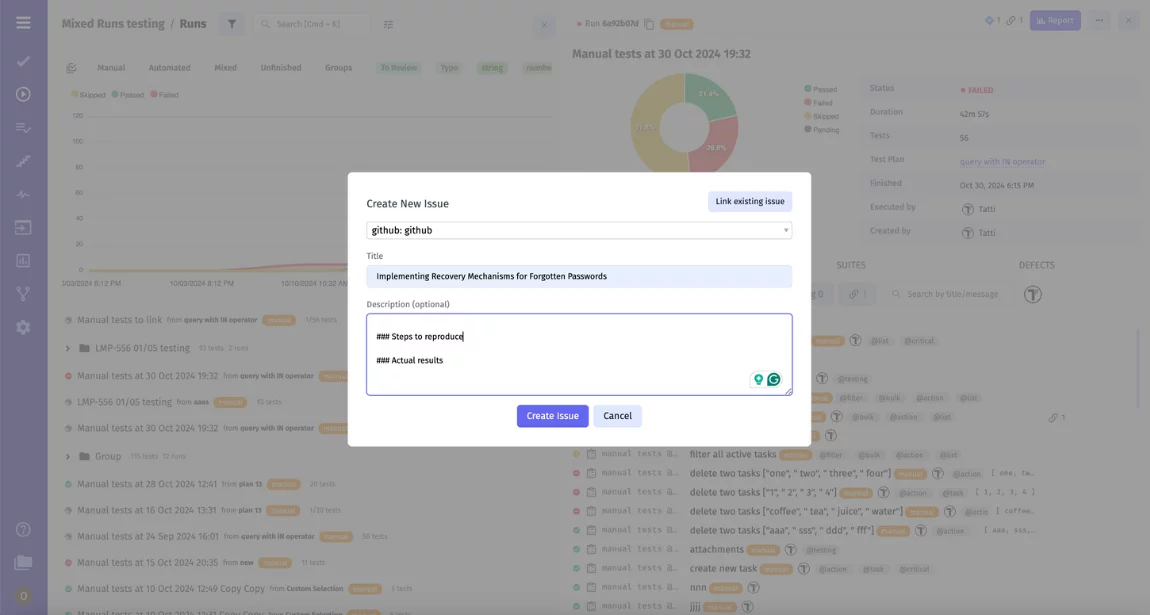Open the Link existing issue option

[x=749, y=201]
